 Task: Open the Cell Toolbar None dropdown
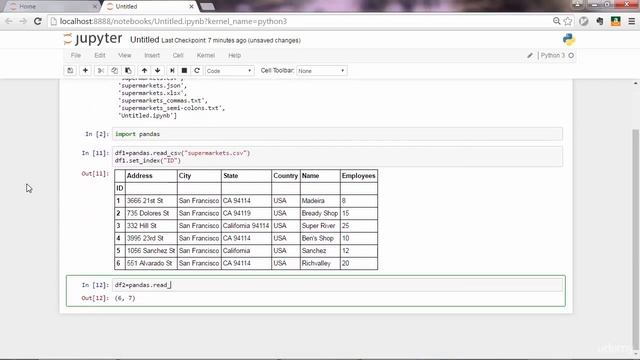coord(321,71)
